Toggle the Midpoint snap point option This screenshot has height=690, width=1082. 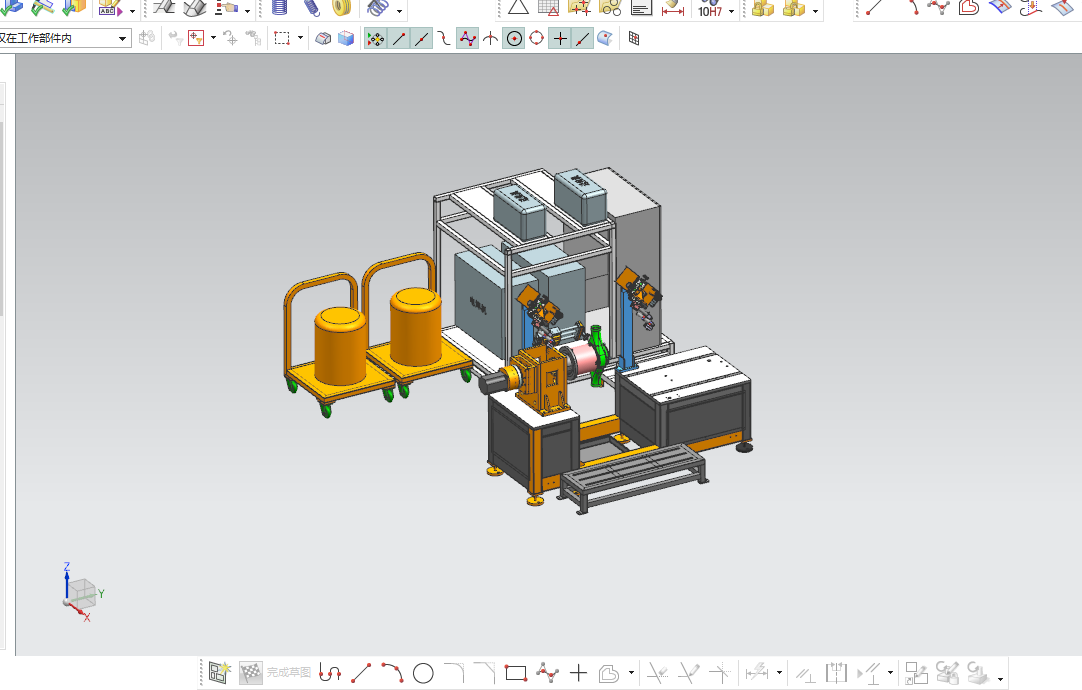[x=422, y=39]
